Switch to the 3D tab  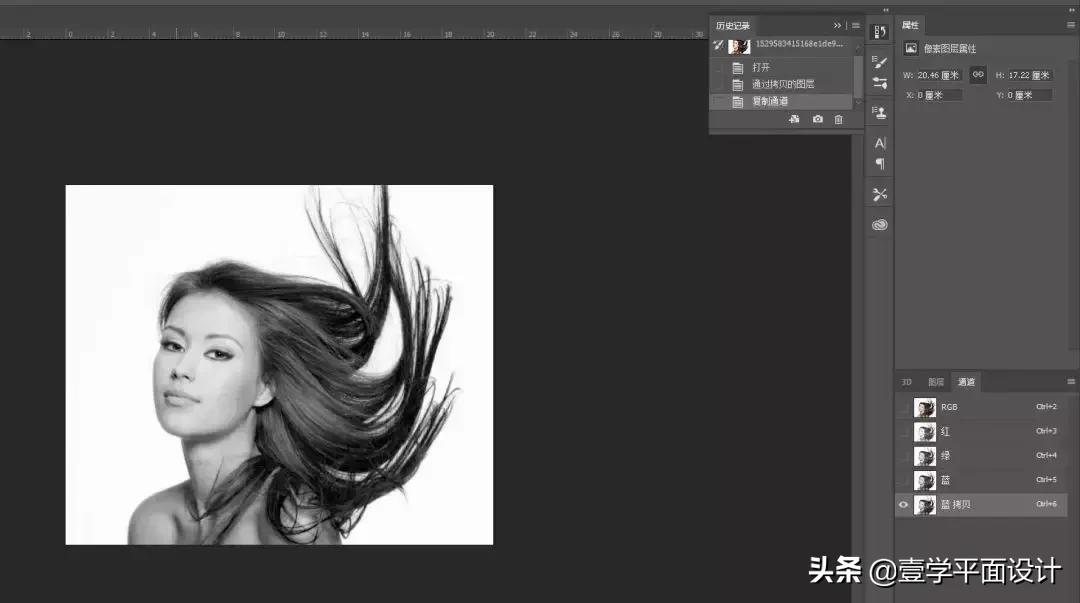[907, 382]
